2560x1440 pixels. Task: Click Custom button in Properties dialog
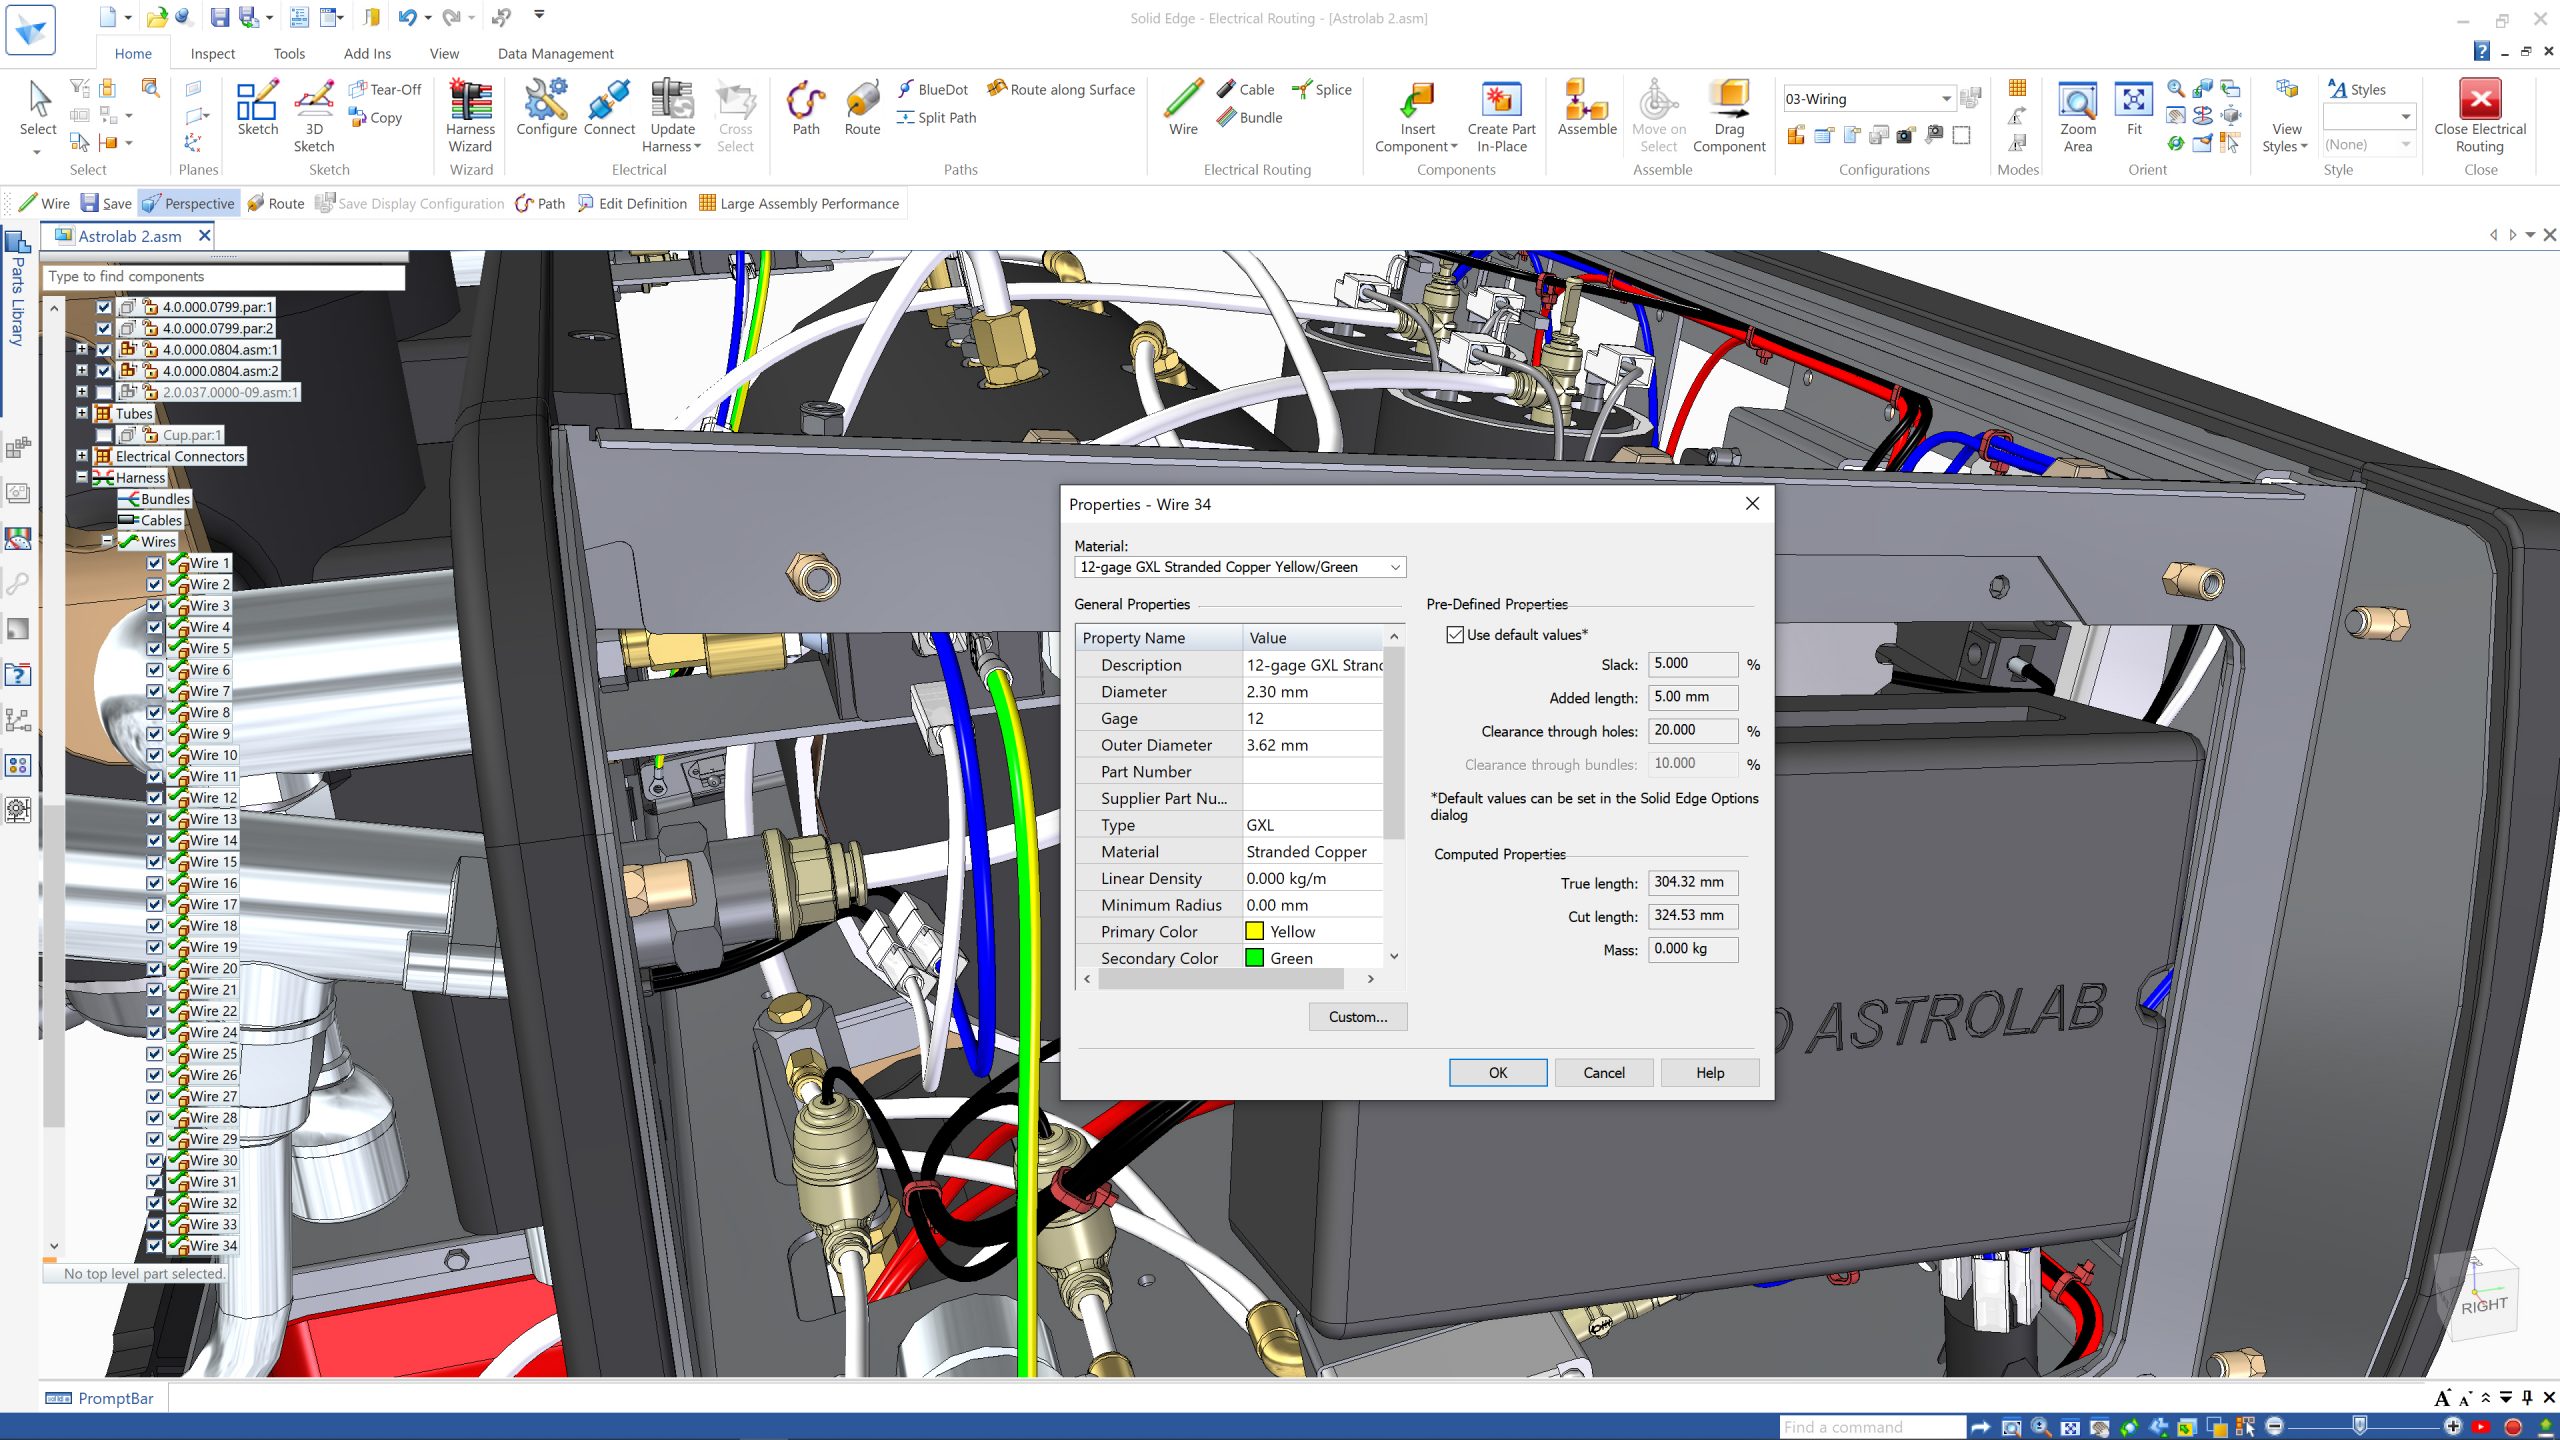pyautogui.click(x=1354, y=1016)
